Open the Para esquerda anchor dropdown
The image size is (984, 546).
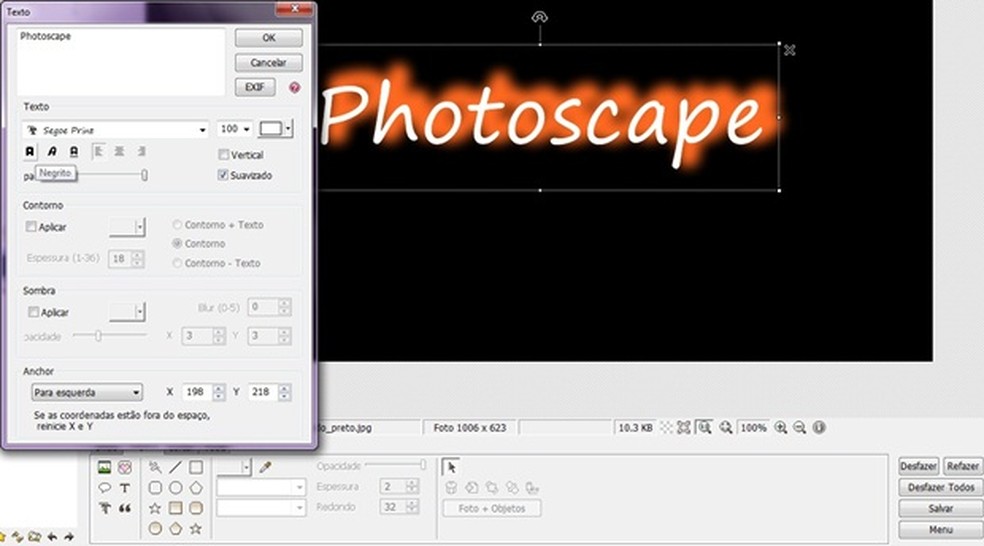(87, 392)
